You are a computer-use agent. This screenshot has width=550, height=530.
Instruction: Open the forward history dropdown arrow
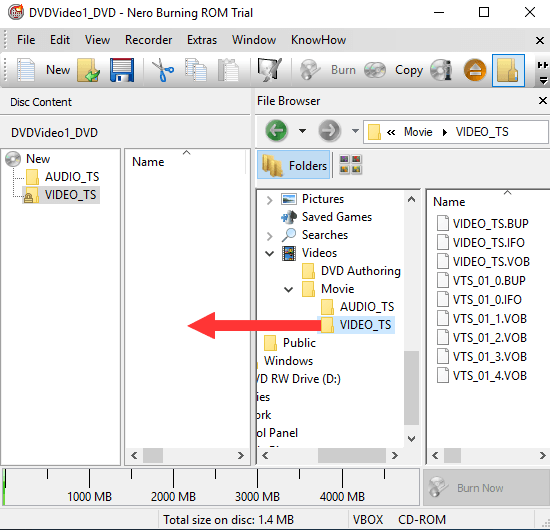(355, 131)
